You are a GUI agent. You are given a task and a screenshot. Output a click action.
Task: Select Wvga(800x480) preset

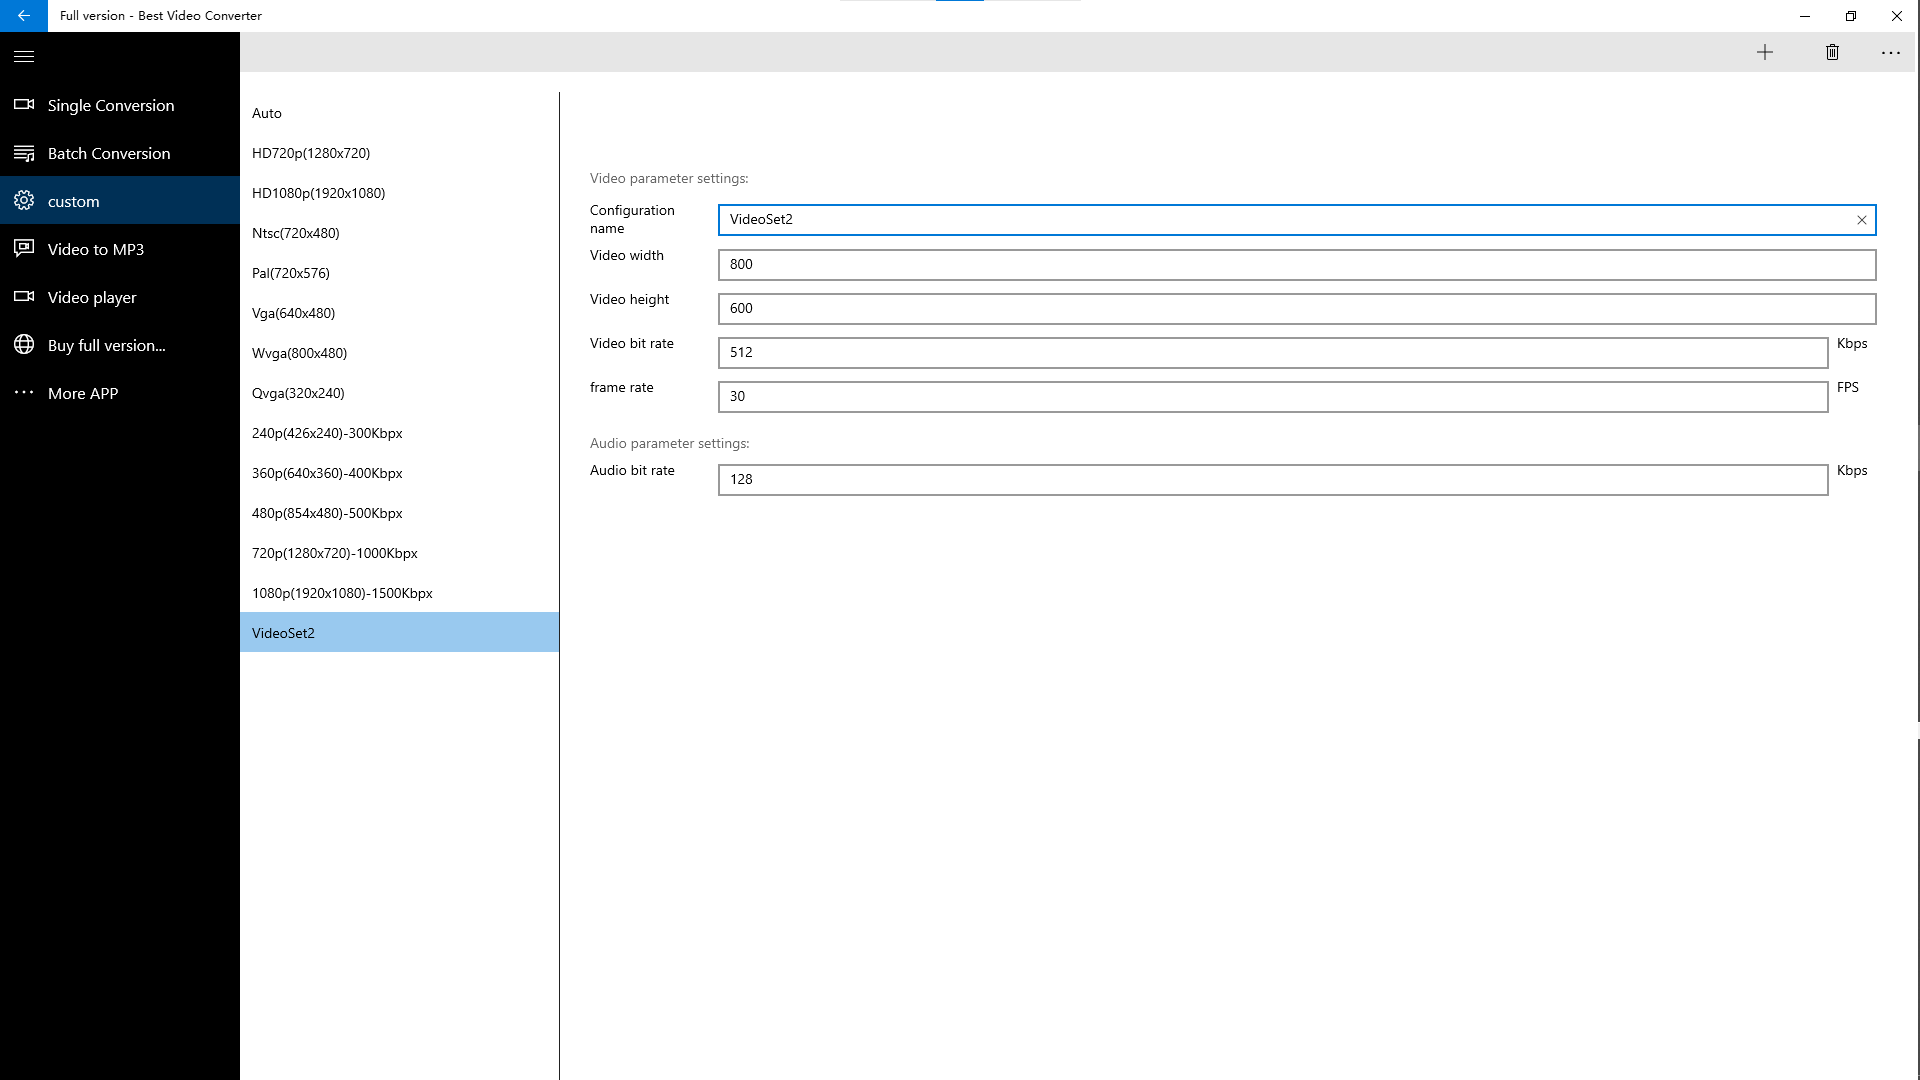point(399,353)
